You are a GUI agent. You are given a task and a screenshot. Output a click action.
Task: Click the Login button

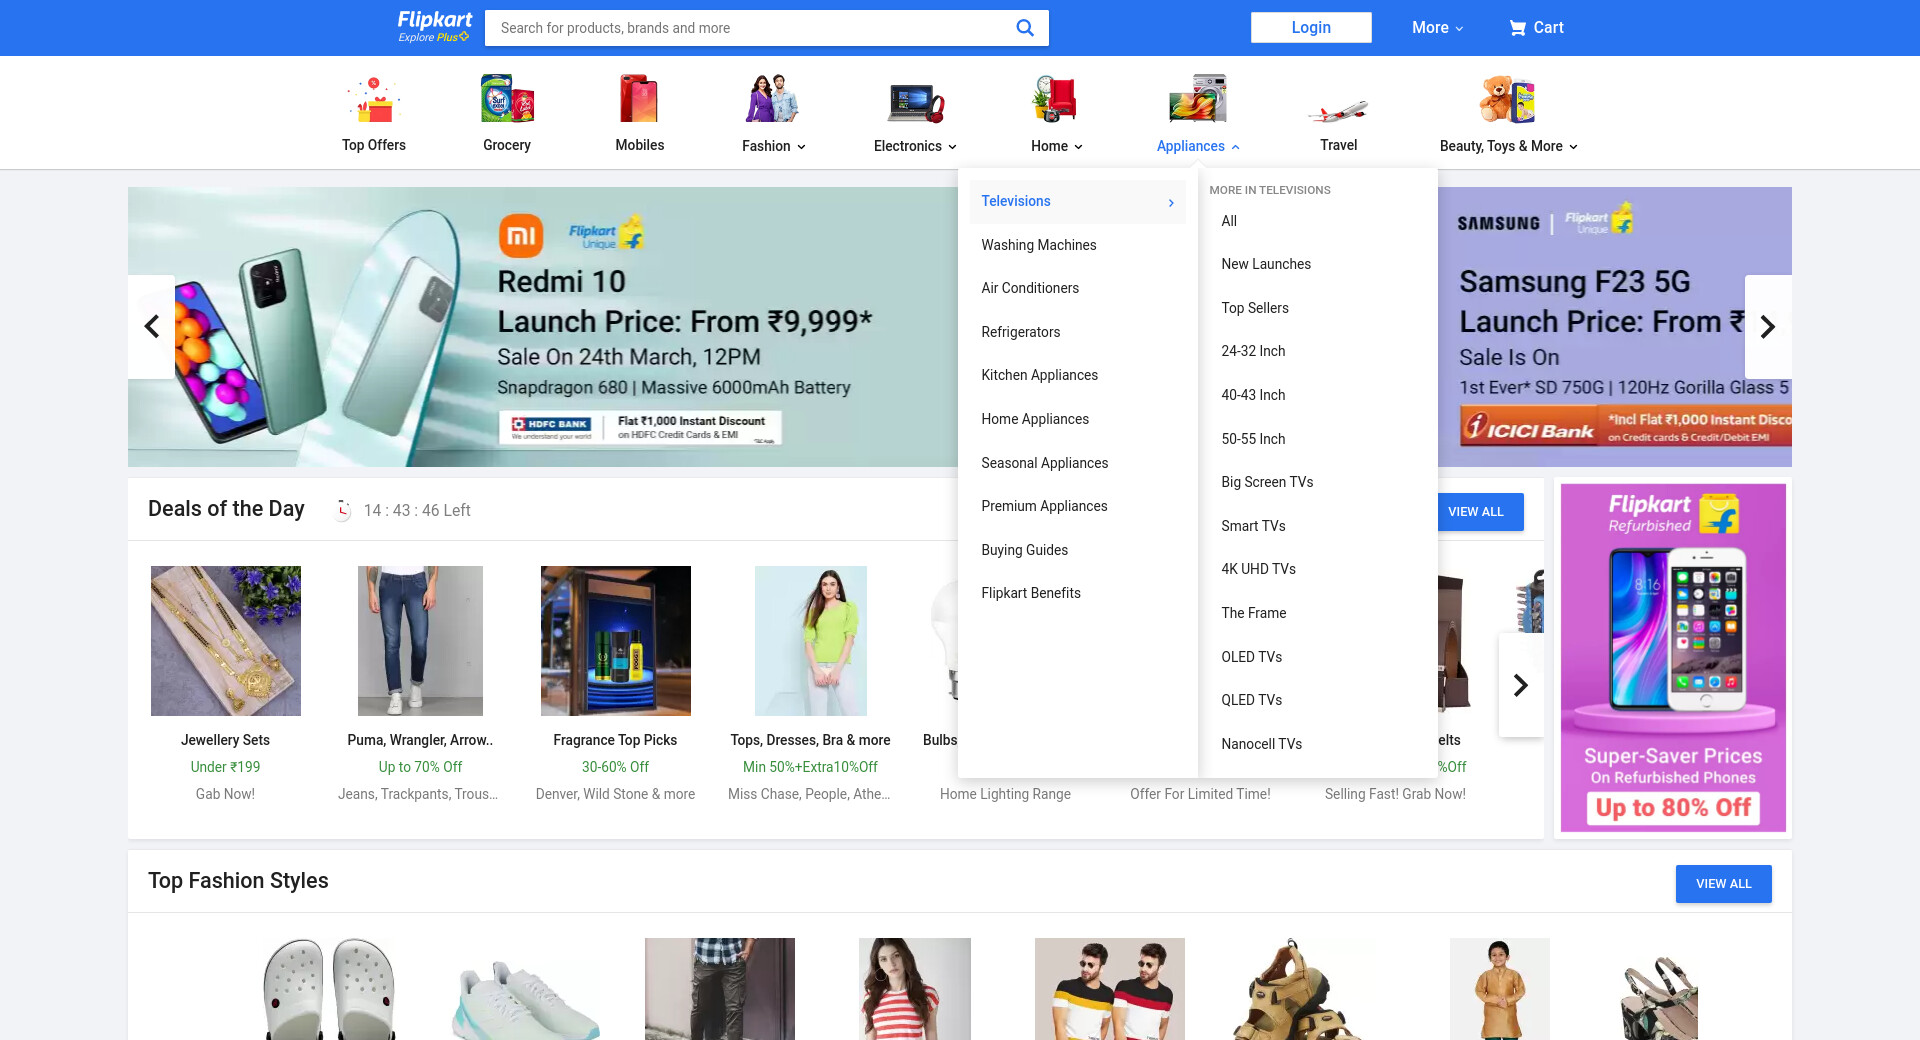(1310, 28)
